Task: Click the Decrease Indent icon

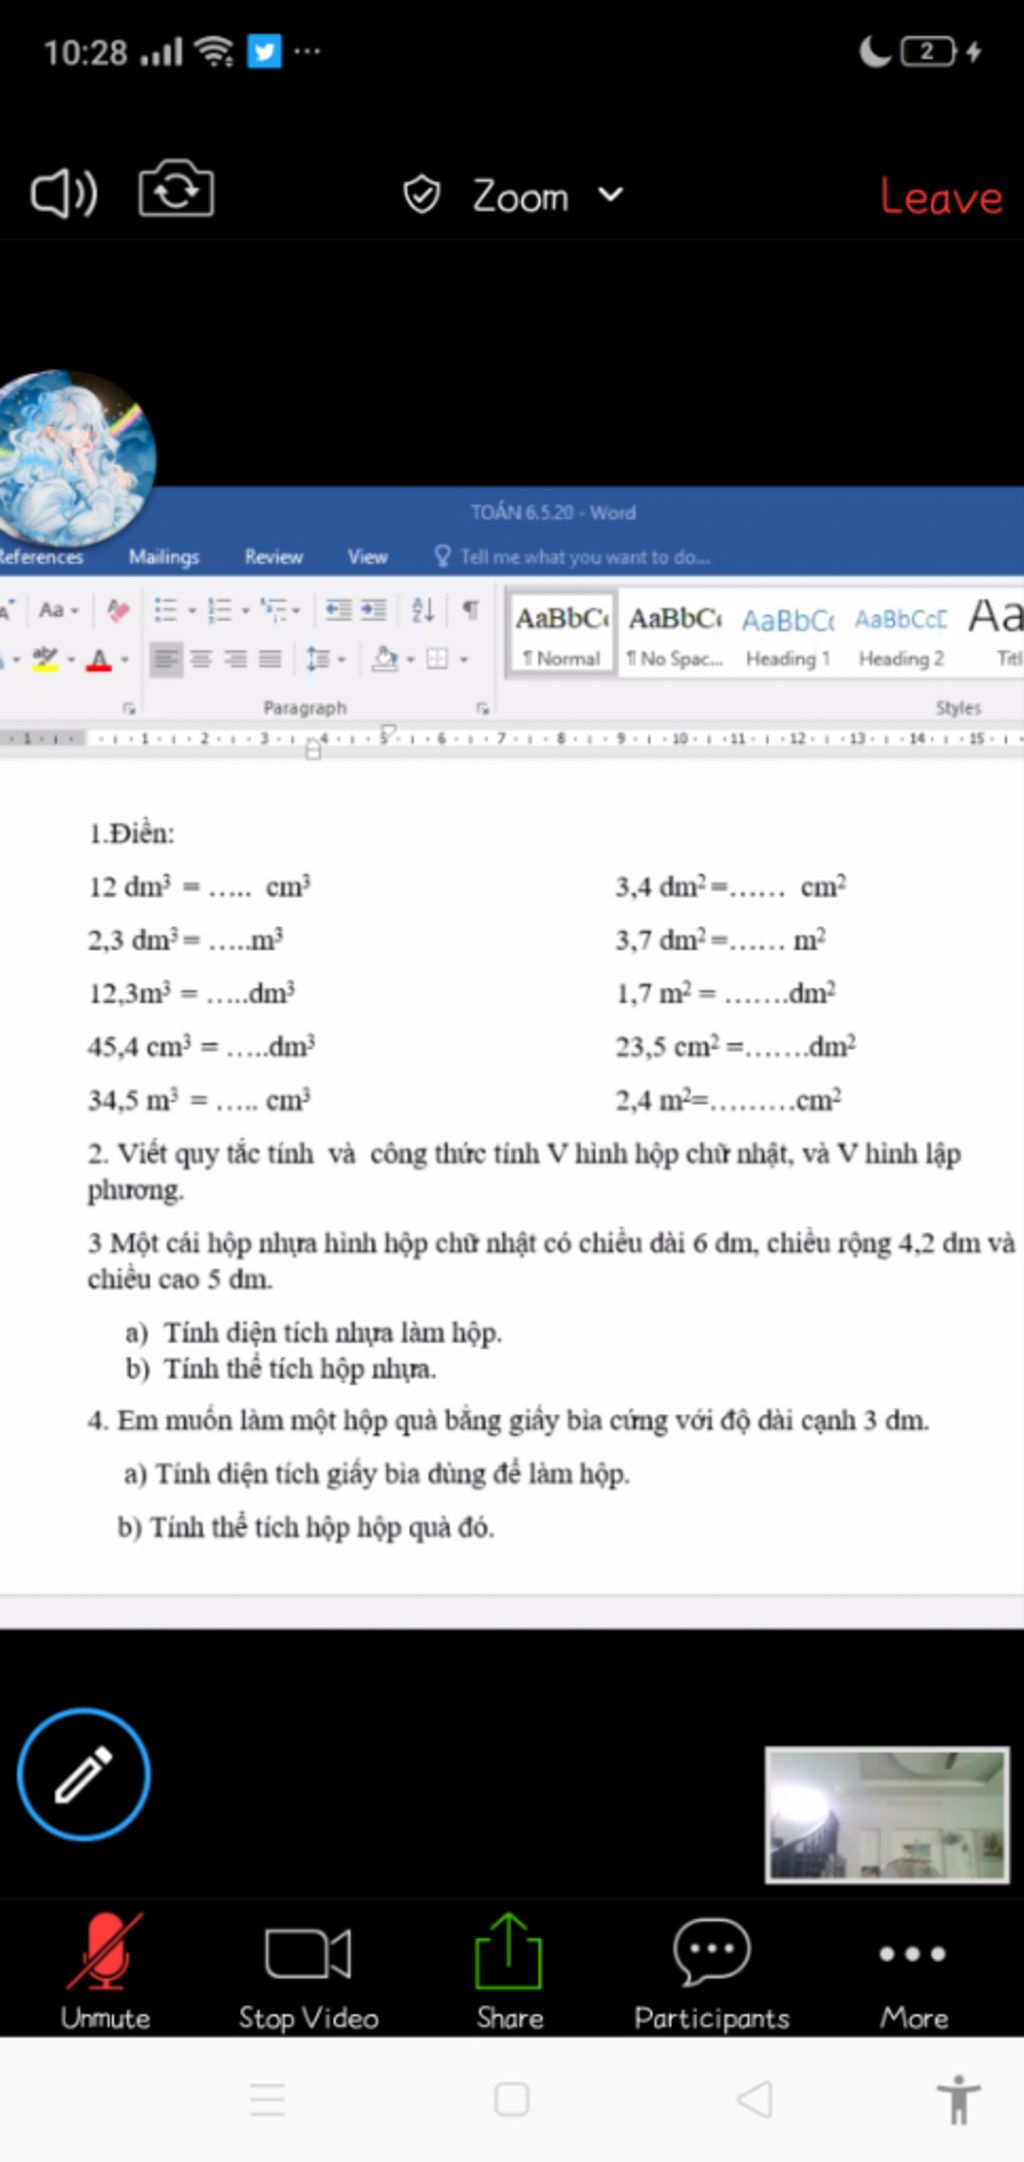Action: pyautogui.click(x=338, y=609)
